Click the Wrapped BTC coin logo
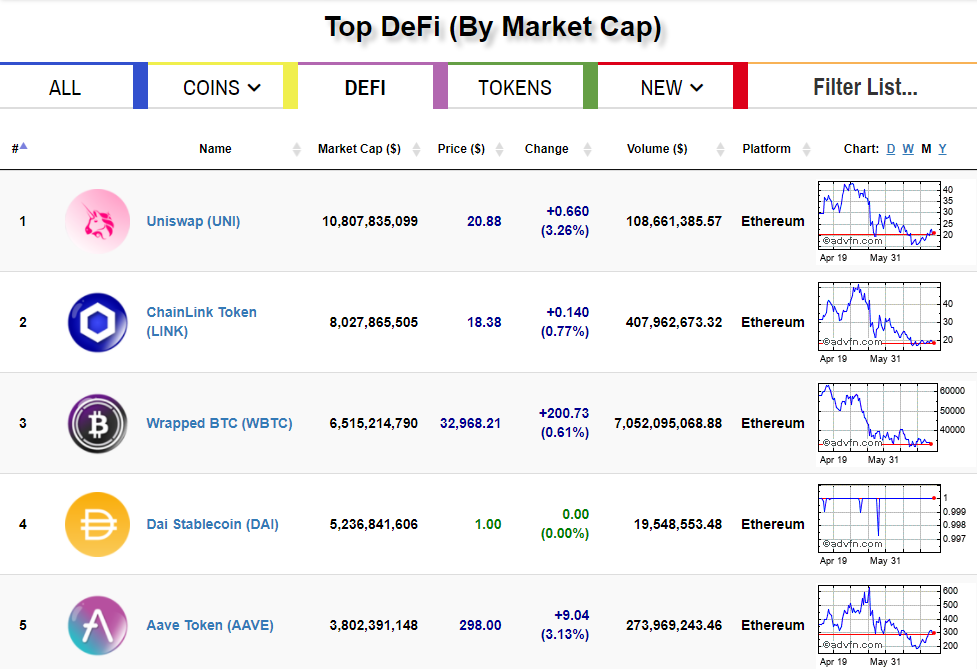 pos(97,424)
